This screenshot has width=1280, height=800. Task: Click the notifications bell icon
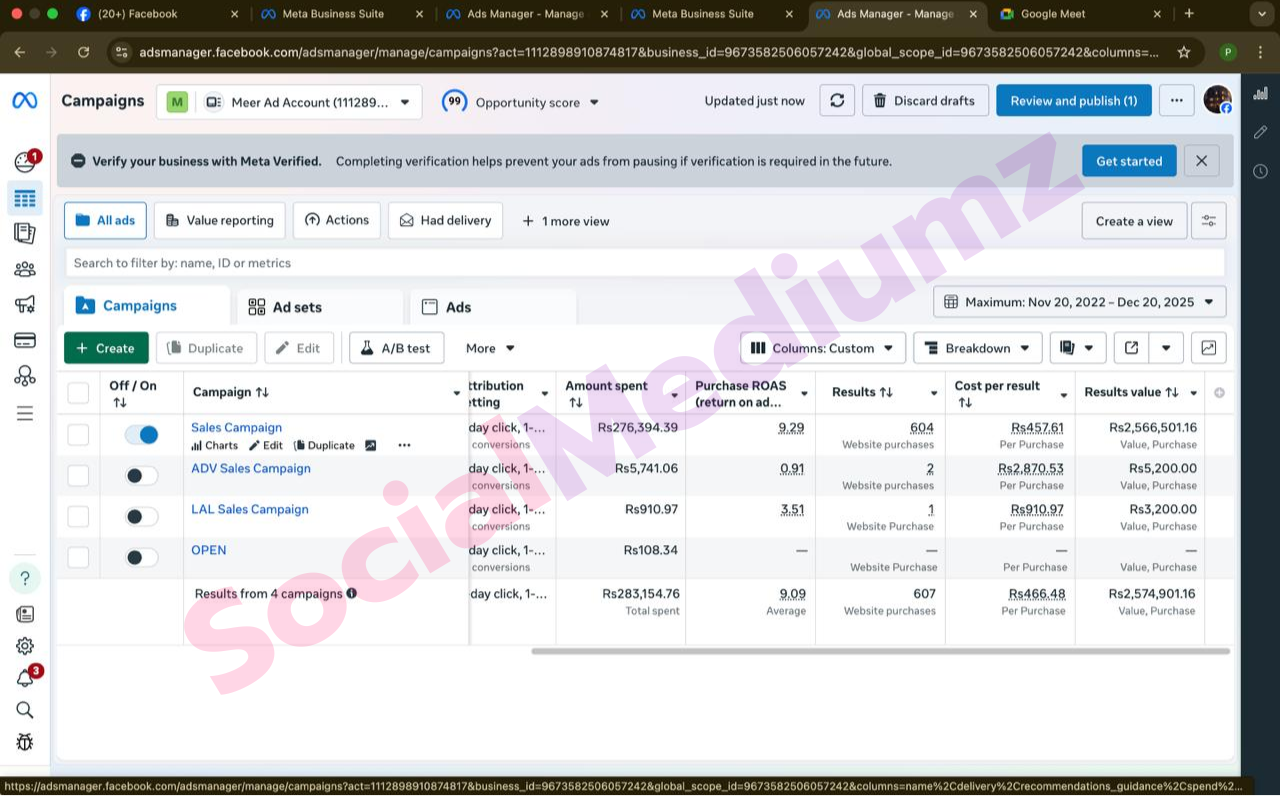(x=25, y=678)
